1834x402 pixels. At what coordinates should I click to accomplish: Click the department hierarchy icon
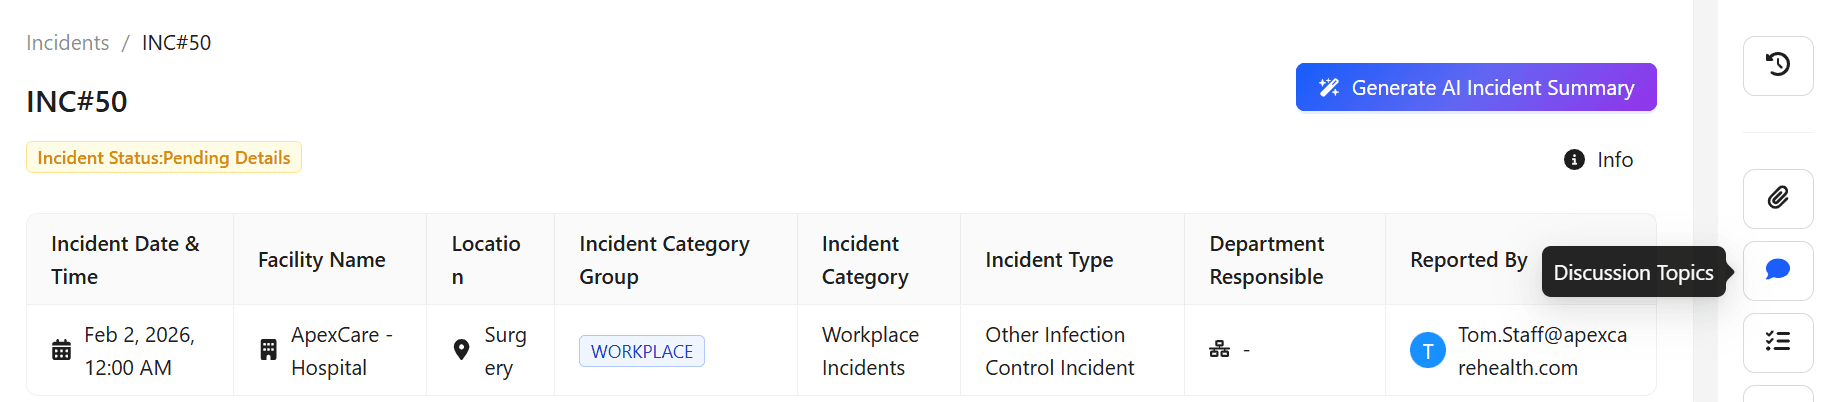coord(1219,350)
